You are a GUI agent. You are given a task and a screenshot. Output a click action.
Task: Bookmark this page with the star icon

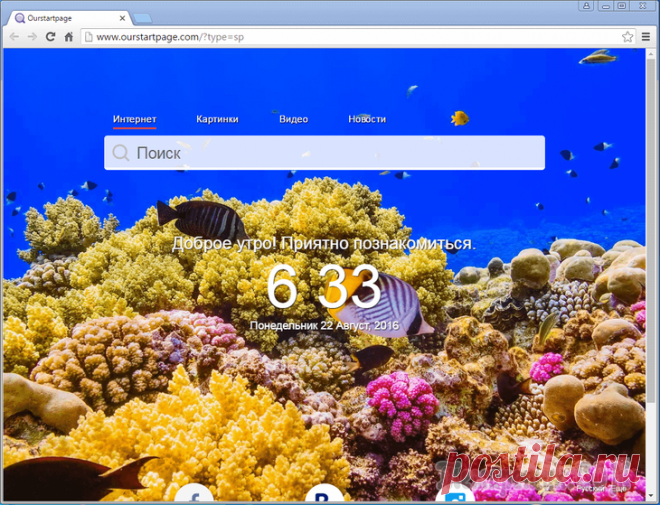(627, 37)
